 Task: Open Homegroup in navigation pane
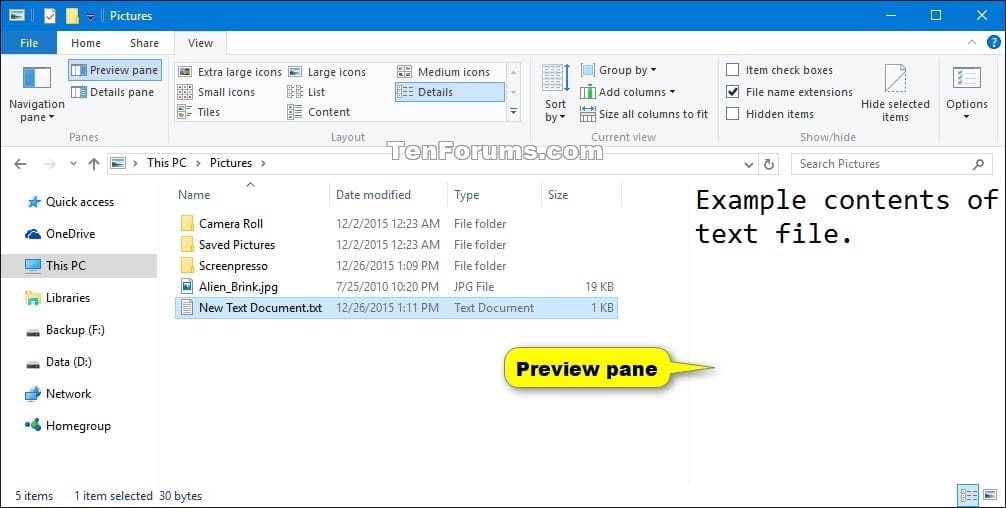click(x=67, y=426)
